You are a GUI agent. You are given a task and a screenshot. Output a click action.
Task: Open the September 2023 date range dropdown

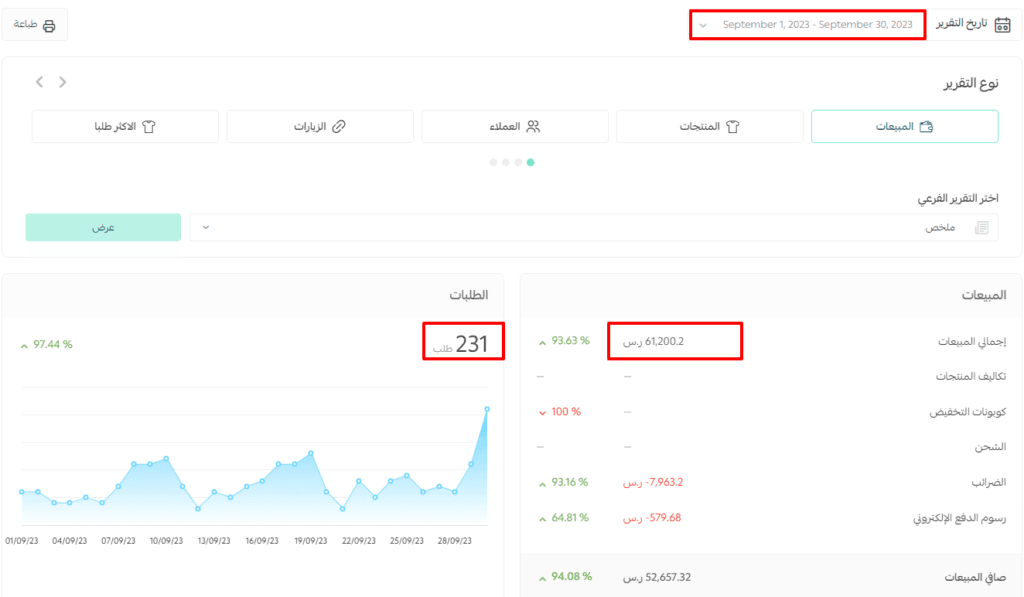tap(807, 25)
